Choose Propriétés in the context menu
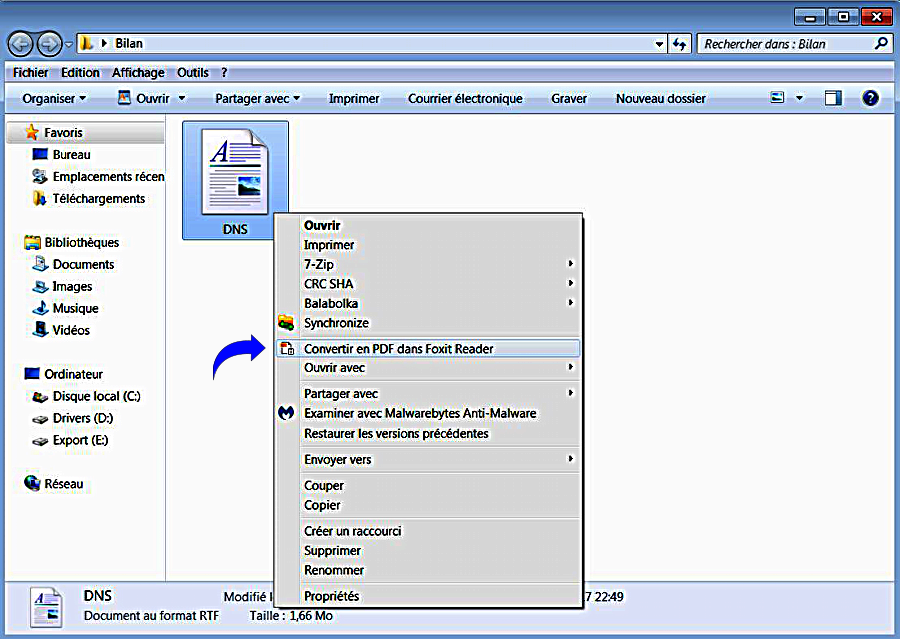Viewport: 900px width, 639px height. pos(428,596)
